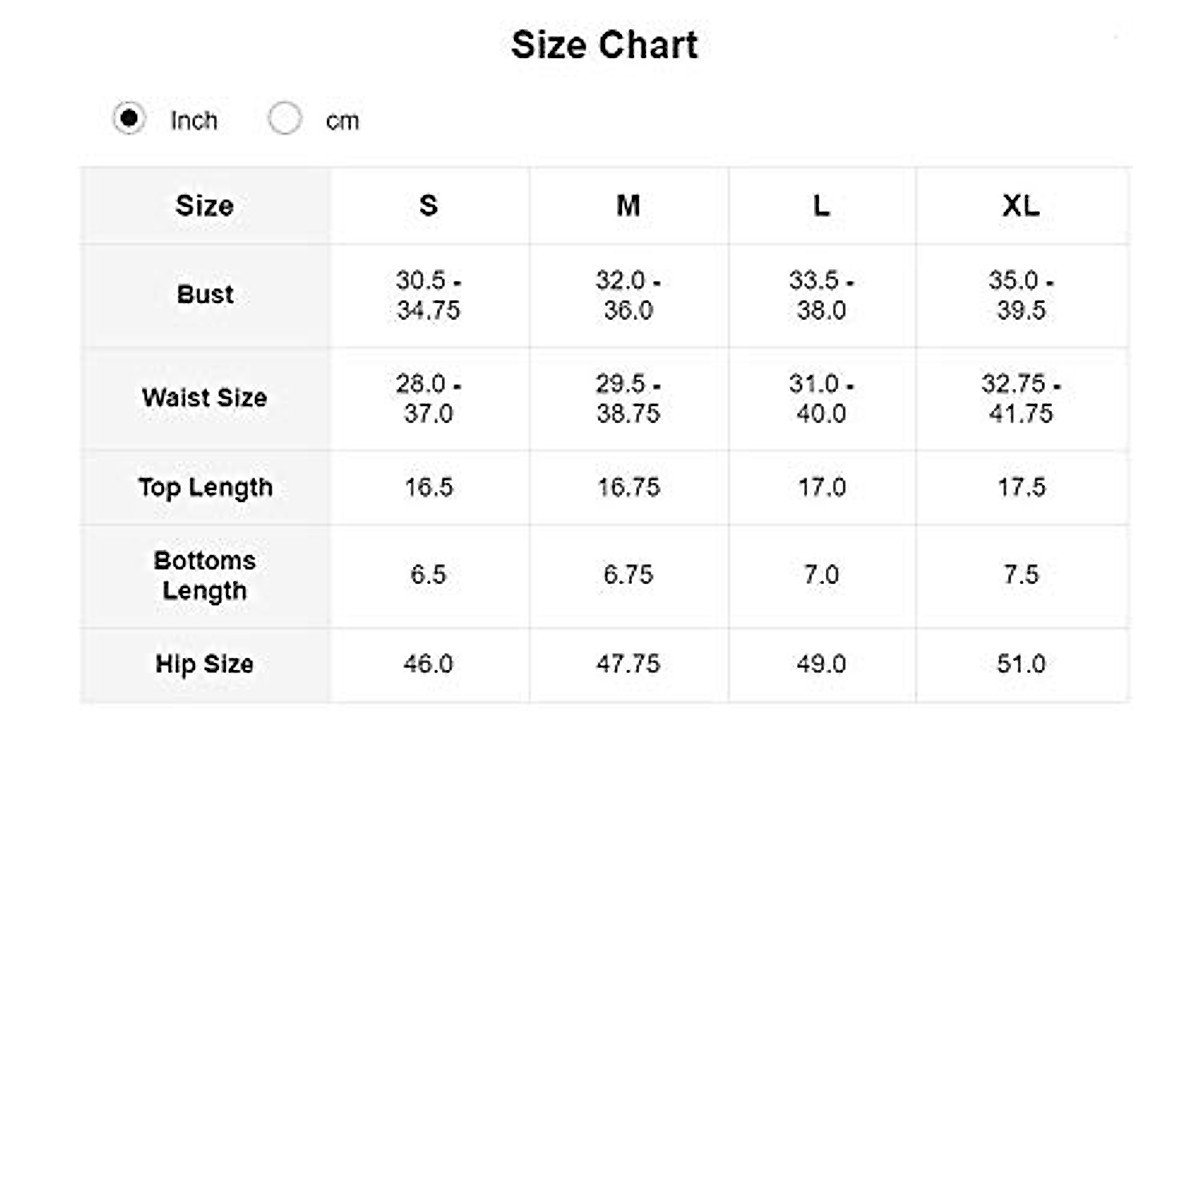
Task: Click the S size column header
Action: (428, 206)
